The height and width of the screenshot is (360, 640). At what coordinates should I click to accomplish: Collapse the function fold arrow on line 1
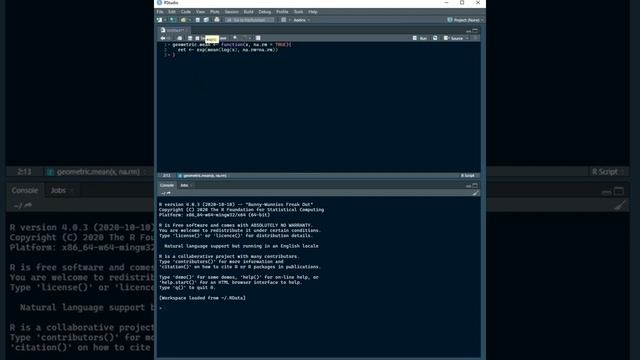(169, 44)
